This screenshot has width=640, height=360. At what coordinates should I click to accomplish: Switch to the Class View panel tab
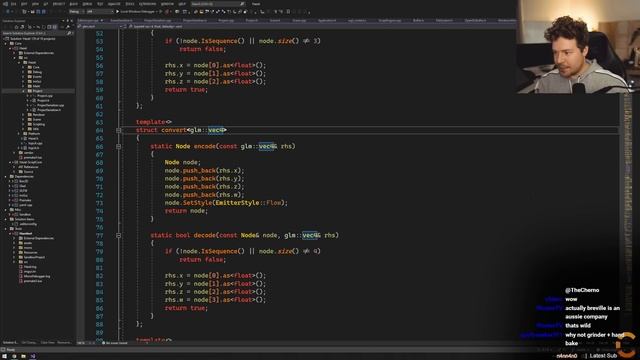47,343
